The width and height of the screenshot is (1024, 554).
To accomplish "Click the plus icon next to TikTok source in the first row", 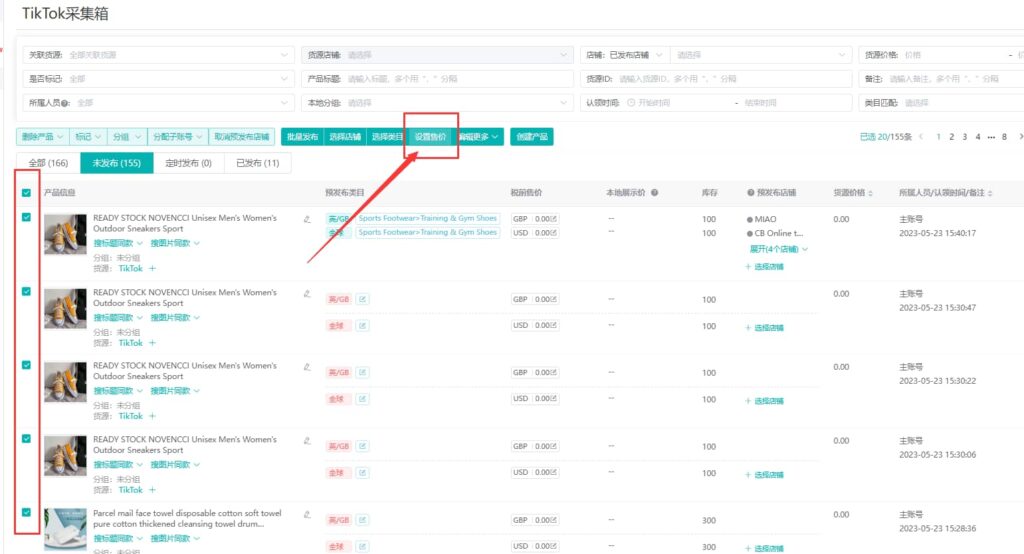I will click(x=152, y=269).
